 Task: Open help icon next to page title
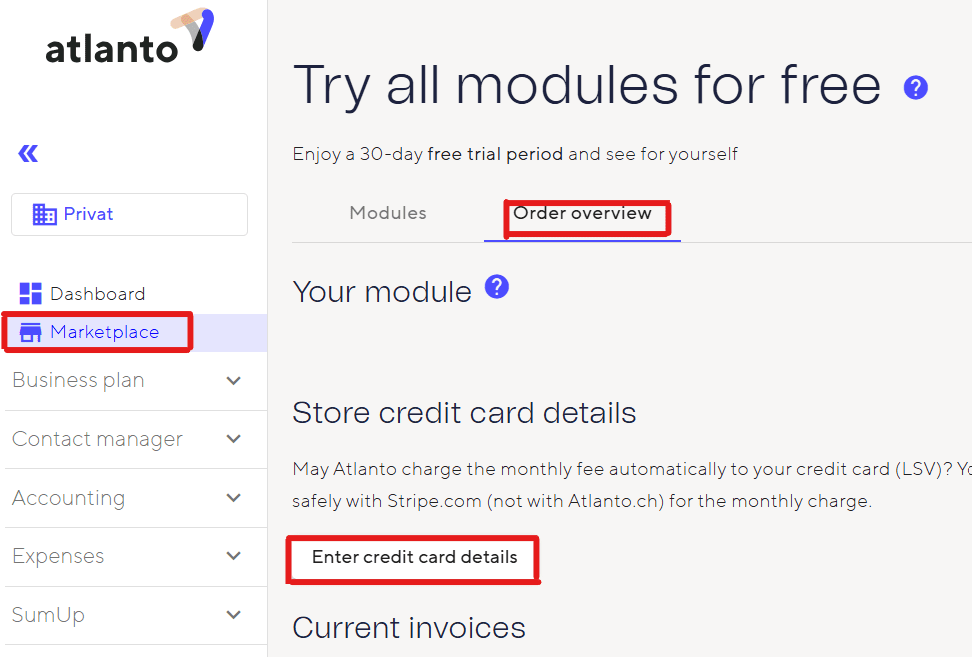coord(915,88)
